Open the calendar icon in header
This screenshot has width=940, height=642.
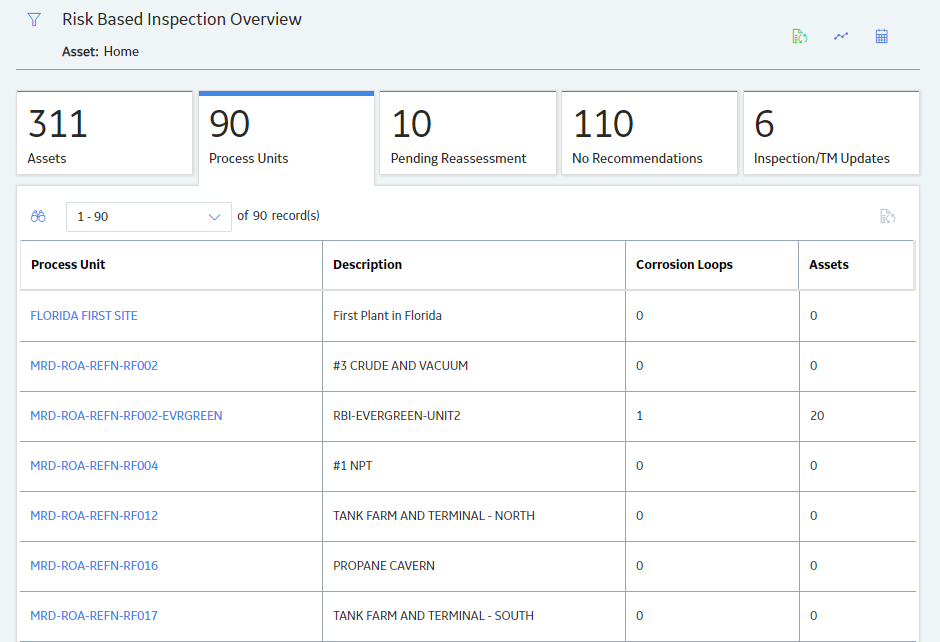[x=881, y=37]
